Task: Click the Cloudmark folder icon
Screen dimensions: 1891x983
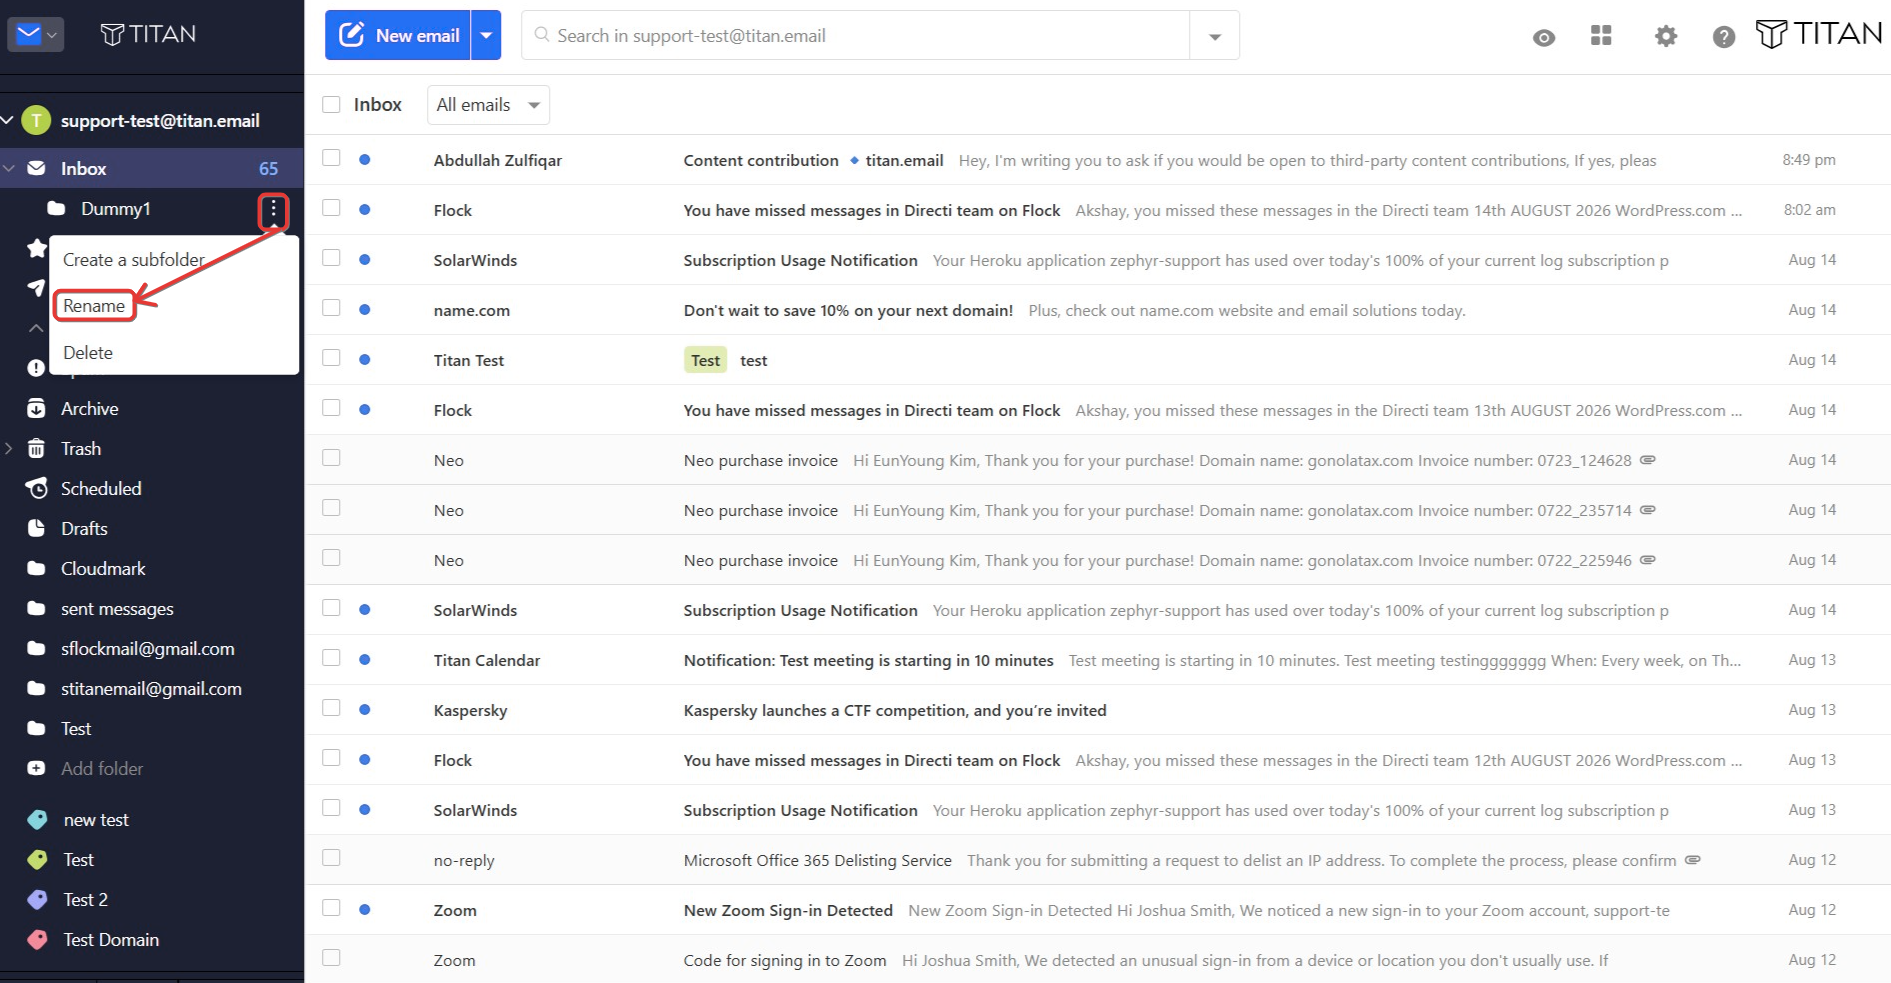Action: (x=36, y=568)
